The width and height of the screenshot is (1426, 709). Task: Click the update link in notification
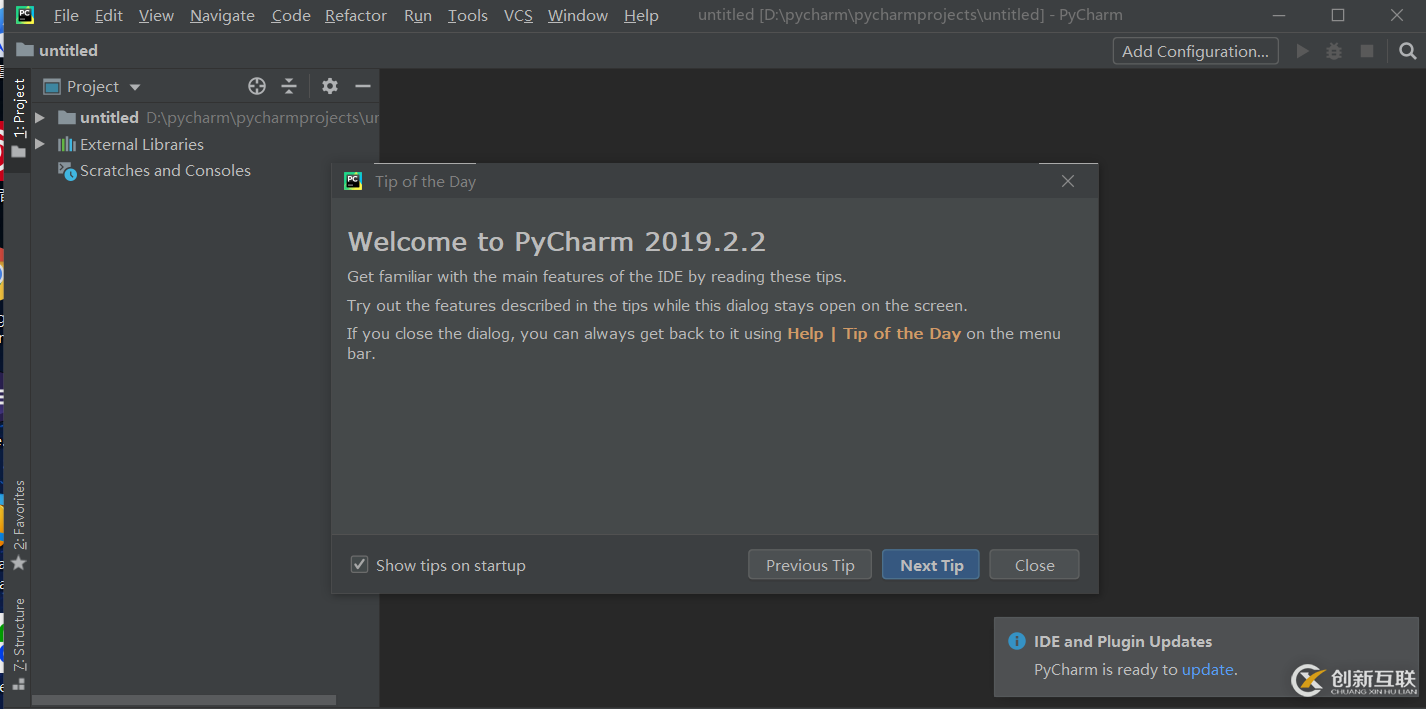pyautogui.click(x=1208, y=670)
